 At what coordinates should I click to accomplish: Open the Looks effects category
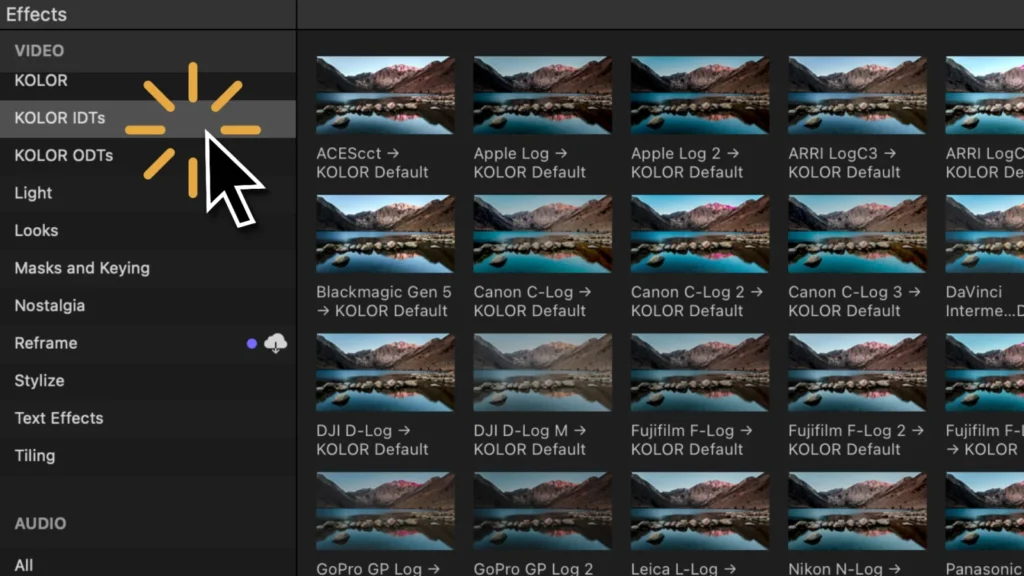point(148,231)
